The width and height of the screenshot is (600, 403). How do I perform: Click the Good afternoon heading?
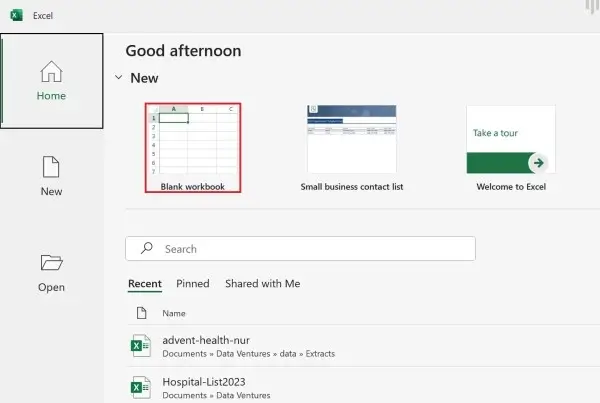[x=183, y=51]
